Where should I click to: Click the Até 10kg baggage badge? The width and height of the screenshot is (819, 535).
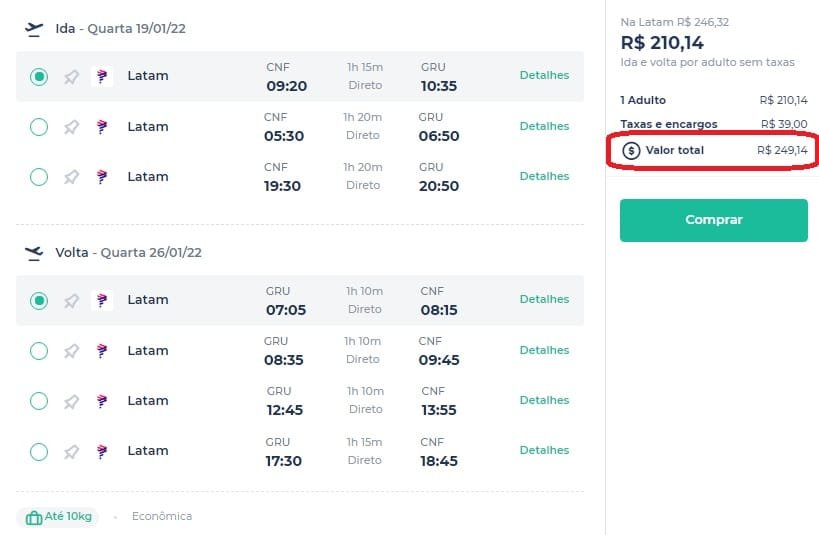coord(57,517)
